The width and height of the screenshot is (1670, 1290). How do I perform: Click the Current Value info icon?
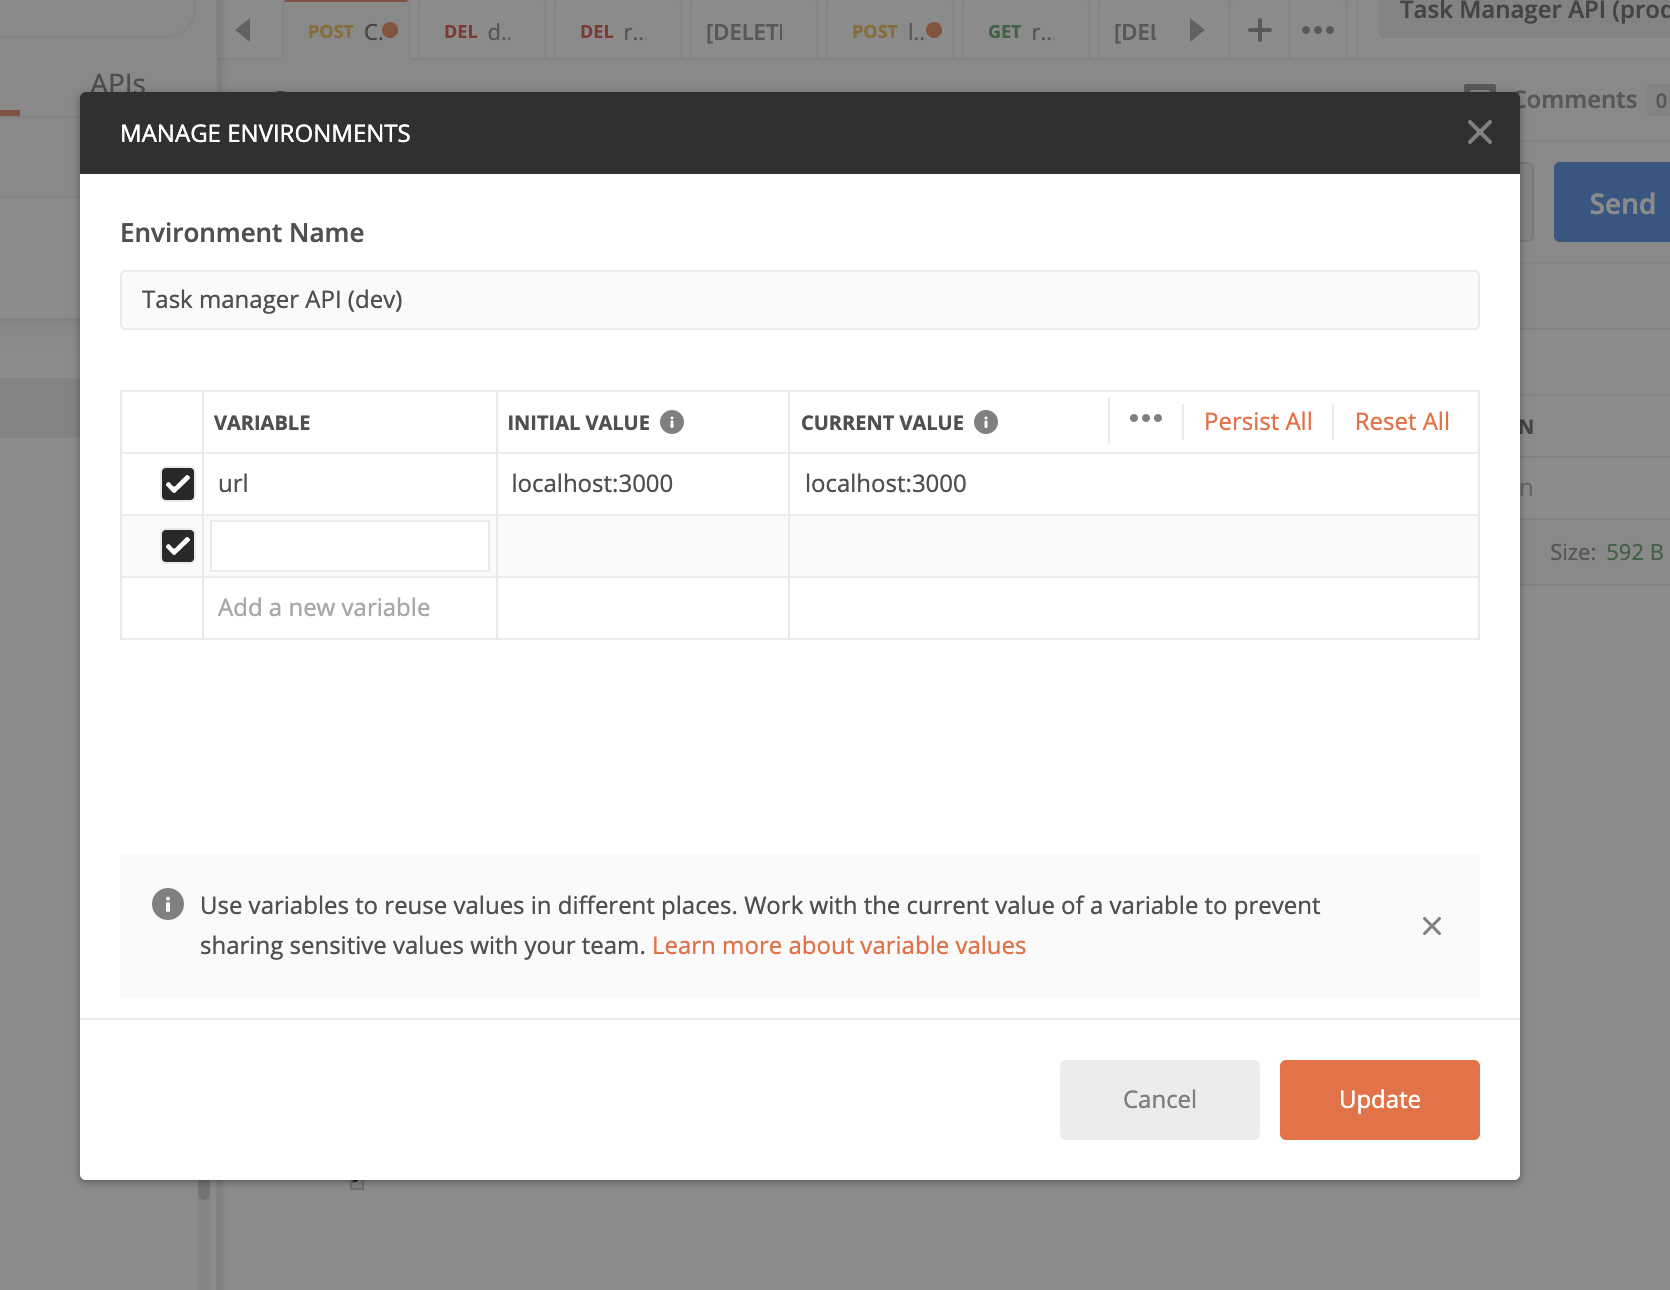coord(986,422)
